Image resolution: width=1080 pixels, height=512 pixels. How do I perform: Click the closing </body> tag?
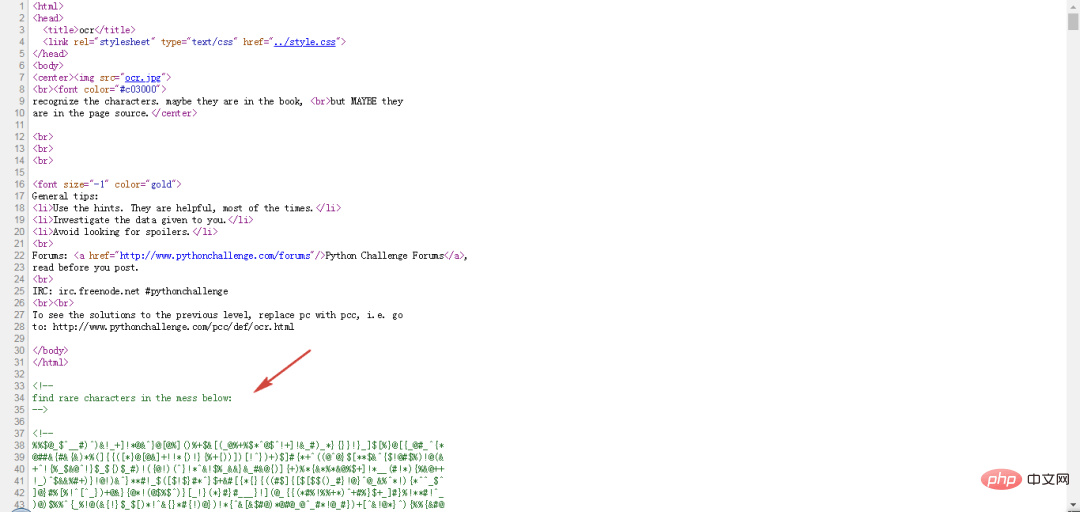[x=50, y=351]
